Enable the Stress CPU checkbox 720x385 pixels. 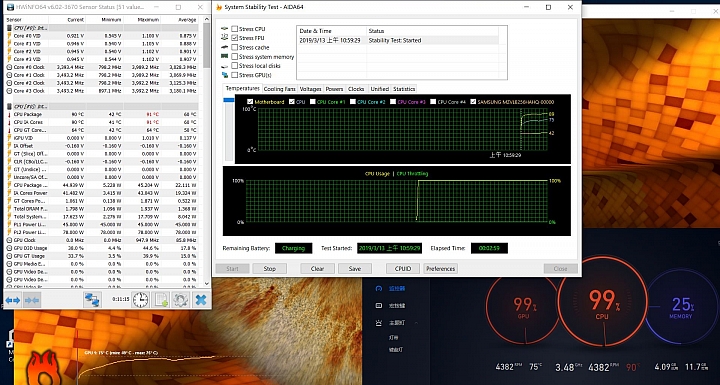coord(235,29)
